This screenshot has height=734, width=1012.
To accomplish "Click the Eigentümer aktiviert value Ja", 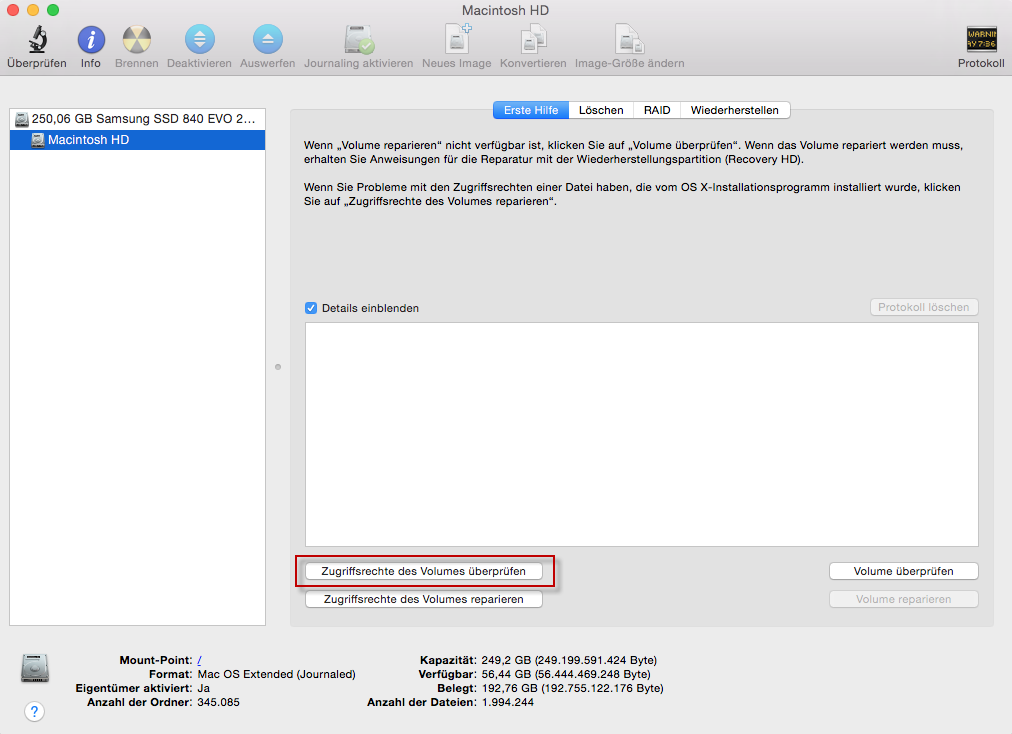I will [203, 688].
